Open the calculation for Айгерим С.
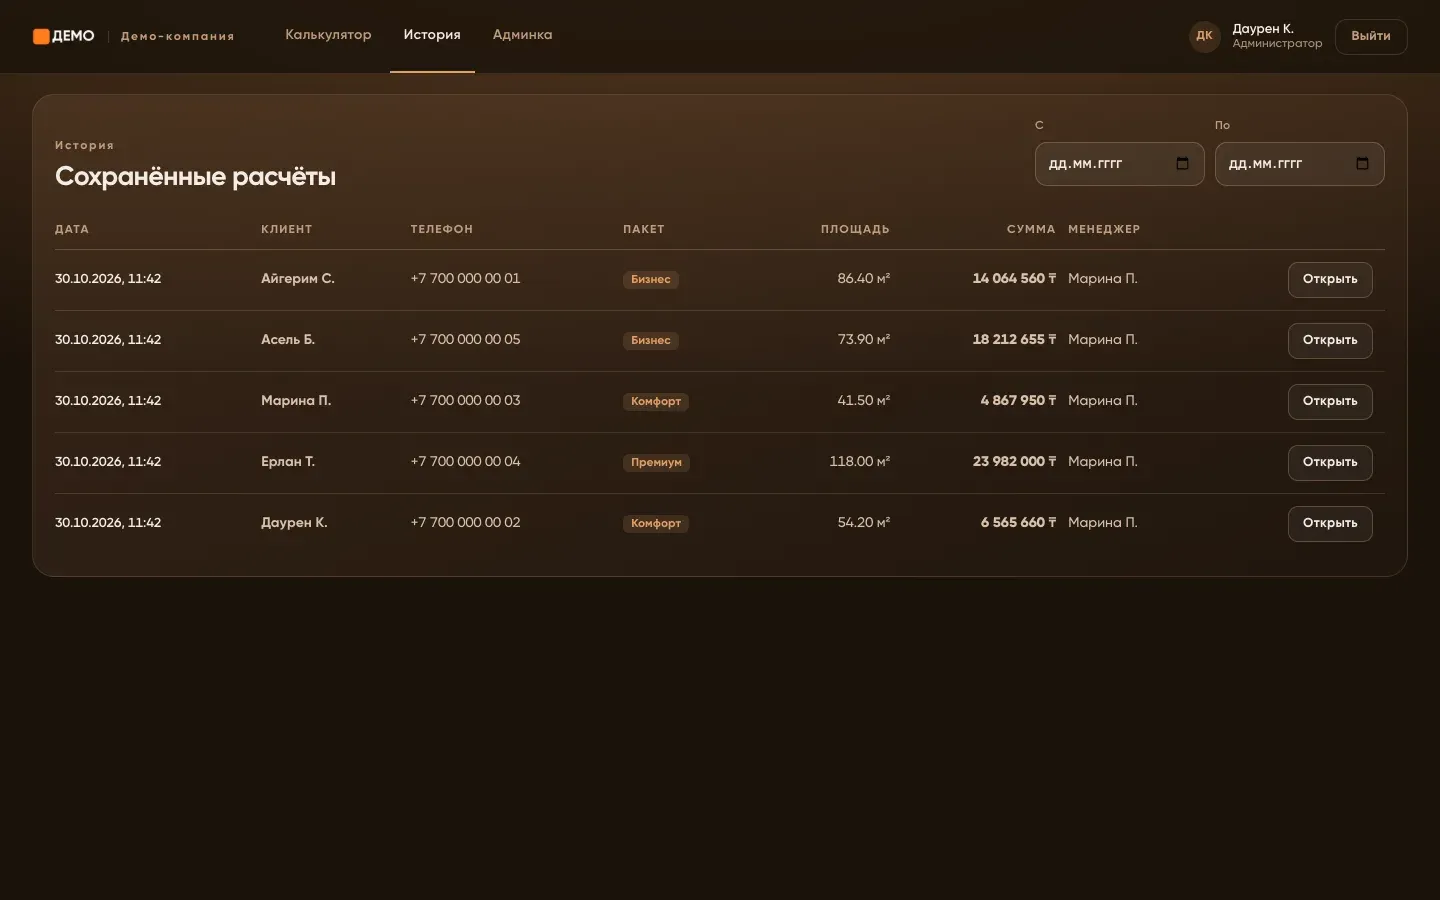Screen dimensions: 1440x900 click(x=1330, y=280)
